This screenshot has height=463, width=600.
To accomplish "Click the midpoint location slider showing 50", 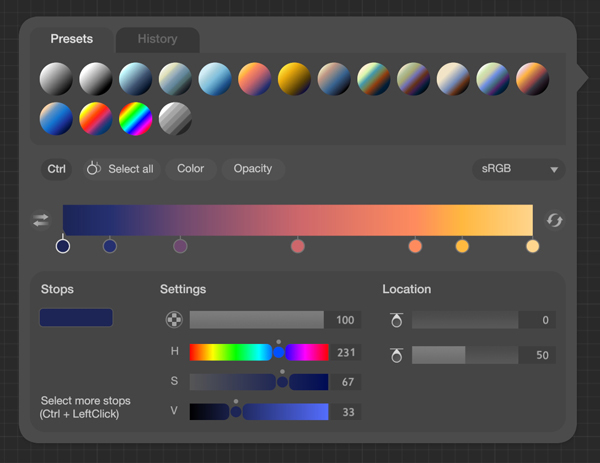I will [465, 355].
